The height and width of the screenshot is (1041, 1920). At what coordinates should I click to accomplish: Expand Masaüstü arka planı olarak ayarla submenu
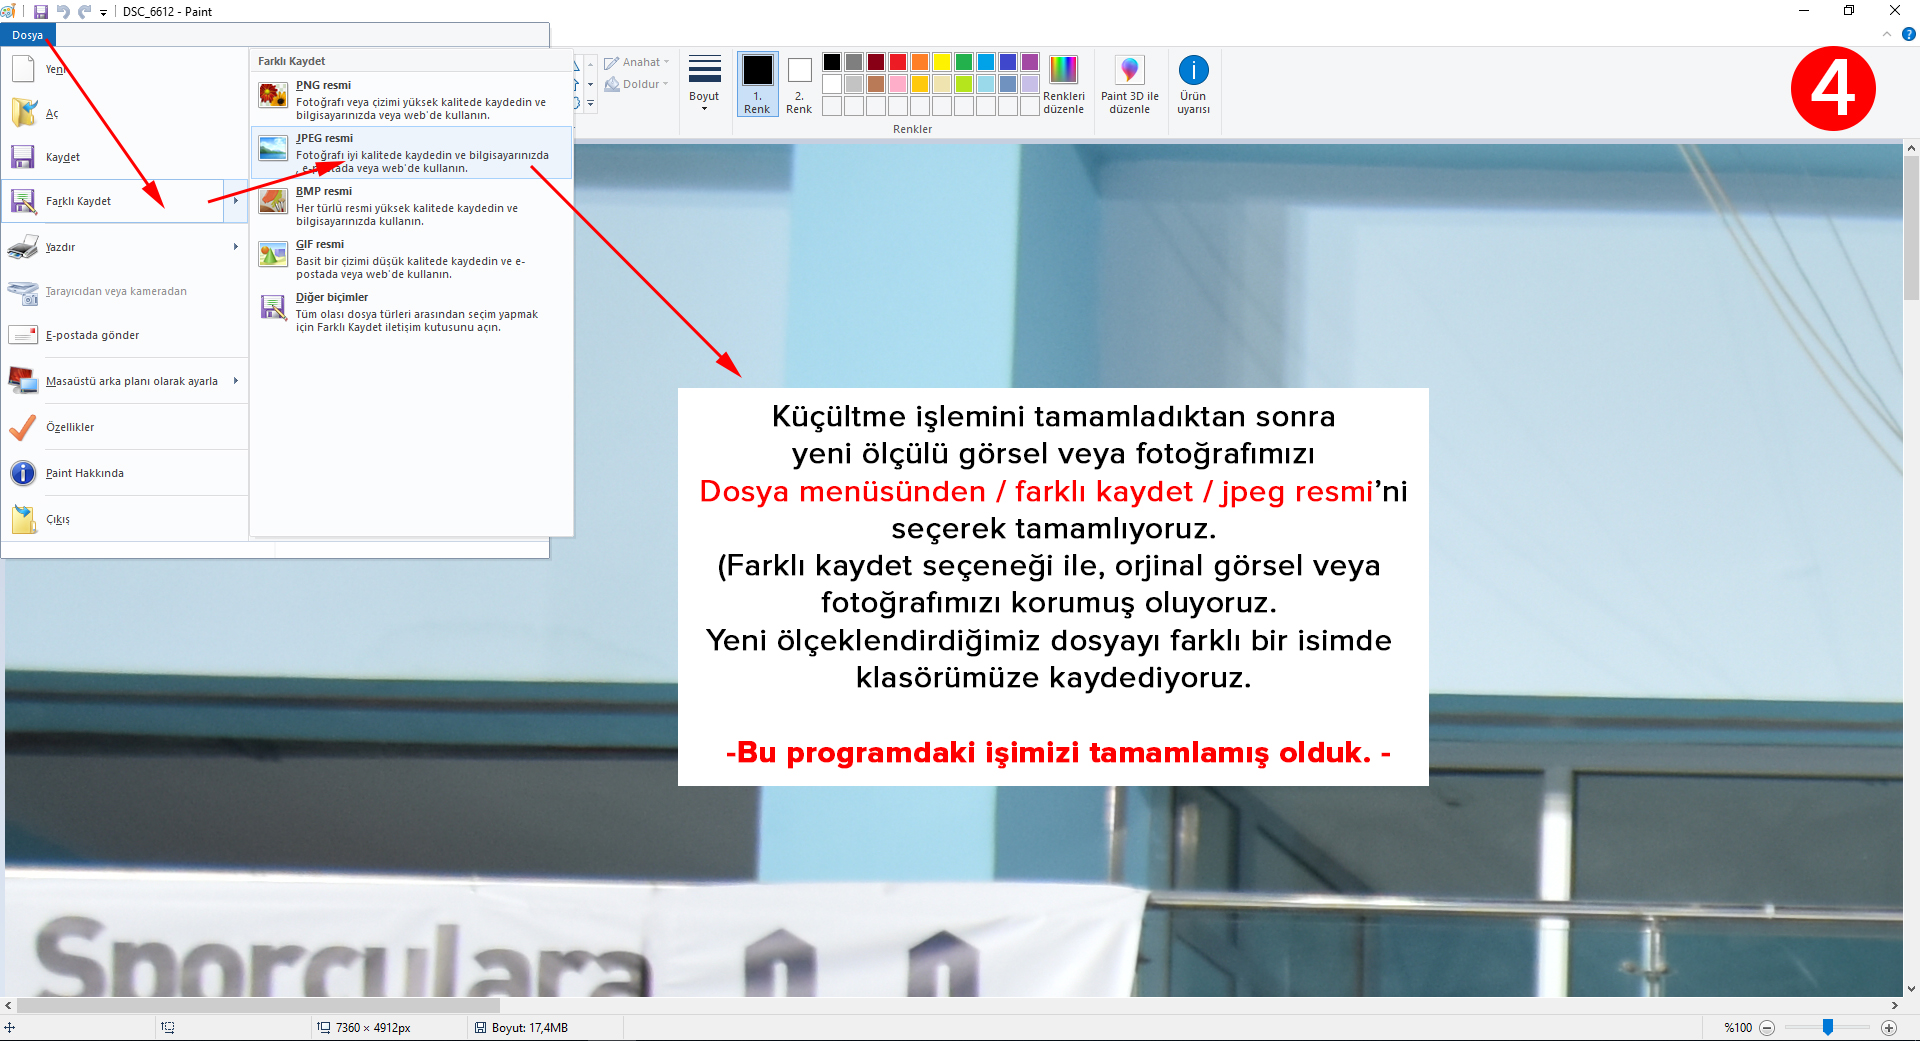click(x=236, y=381)
